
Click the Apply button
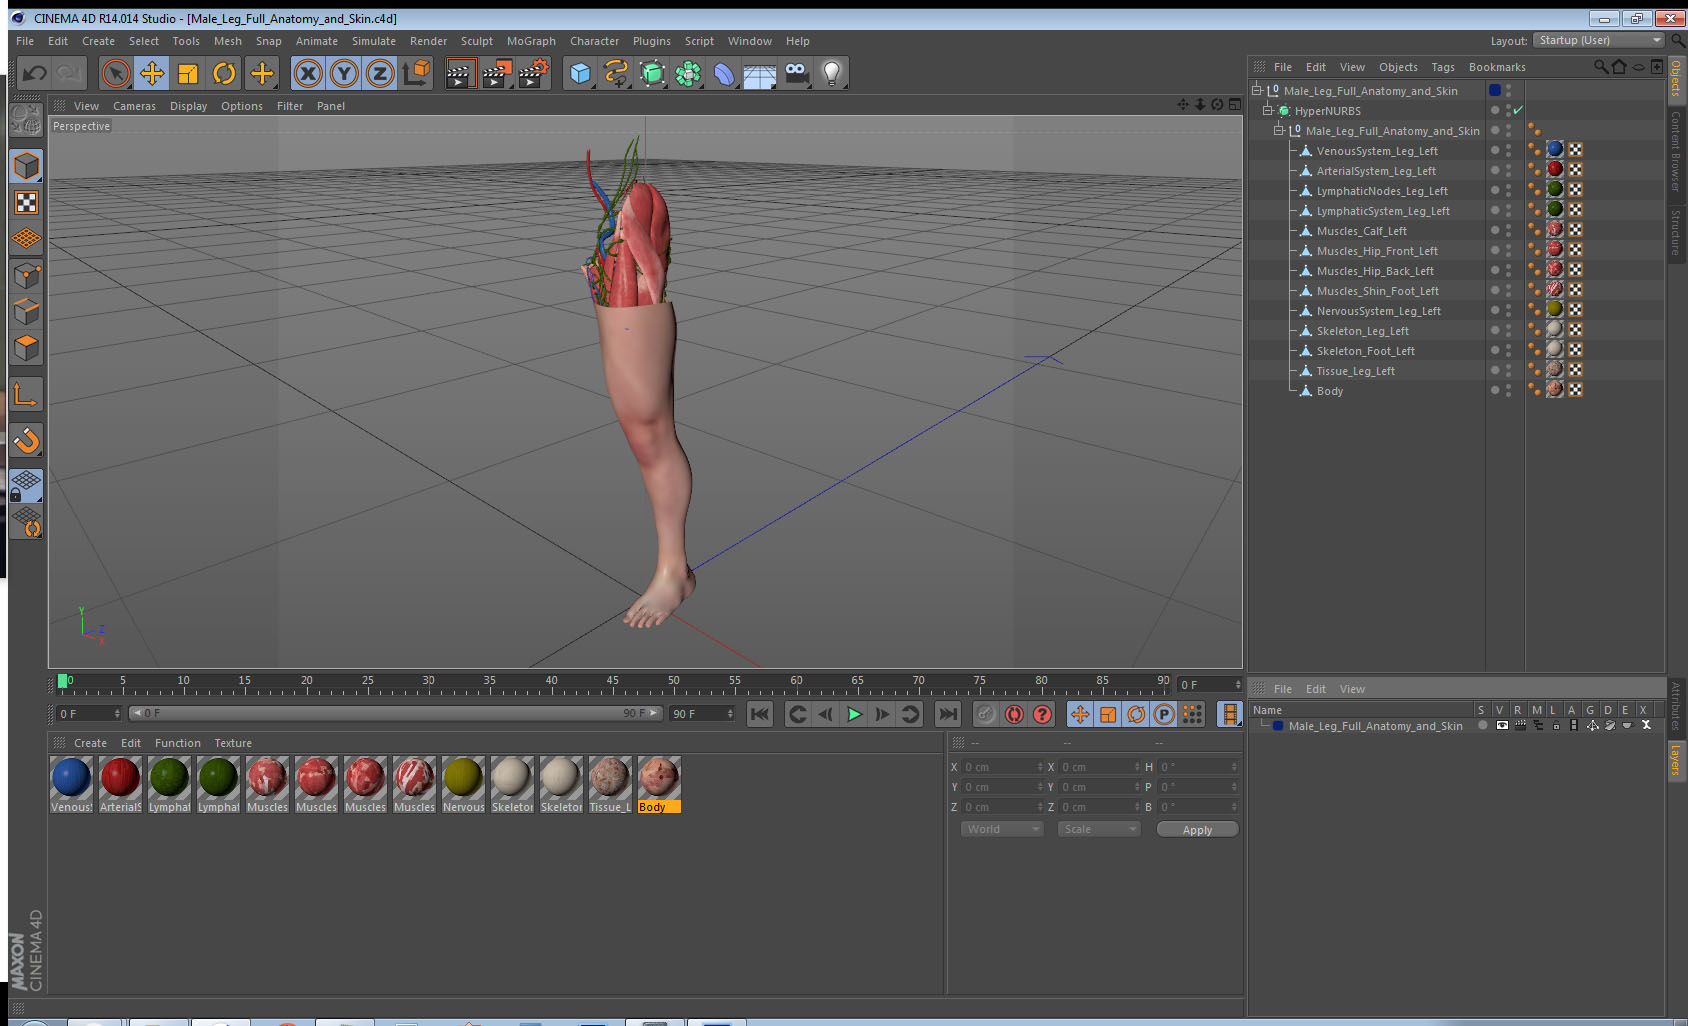coord(1197,830)
